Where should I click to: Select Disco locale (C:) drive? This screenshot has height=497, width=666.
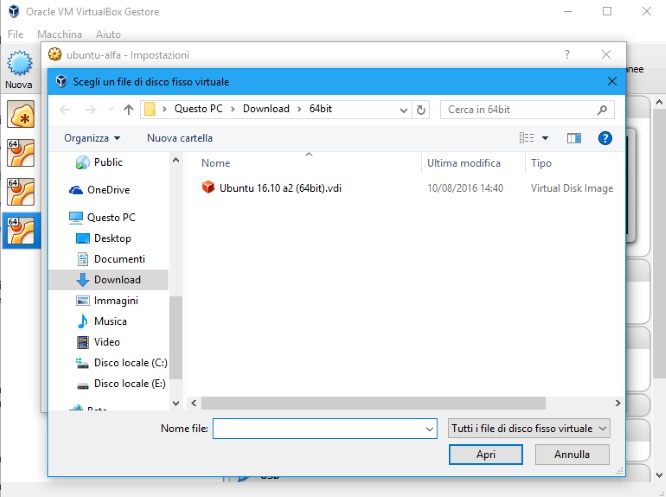129,363
